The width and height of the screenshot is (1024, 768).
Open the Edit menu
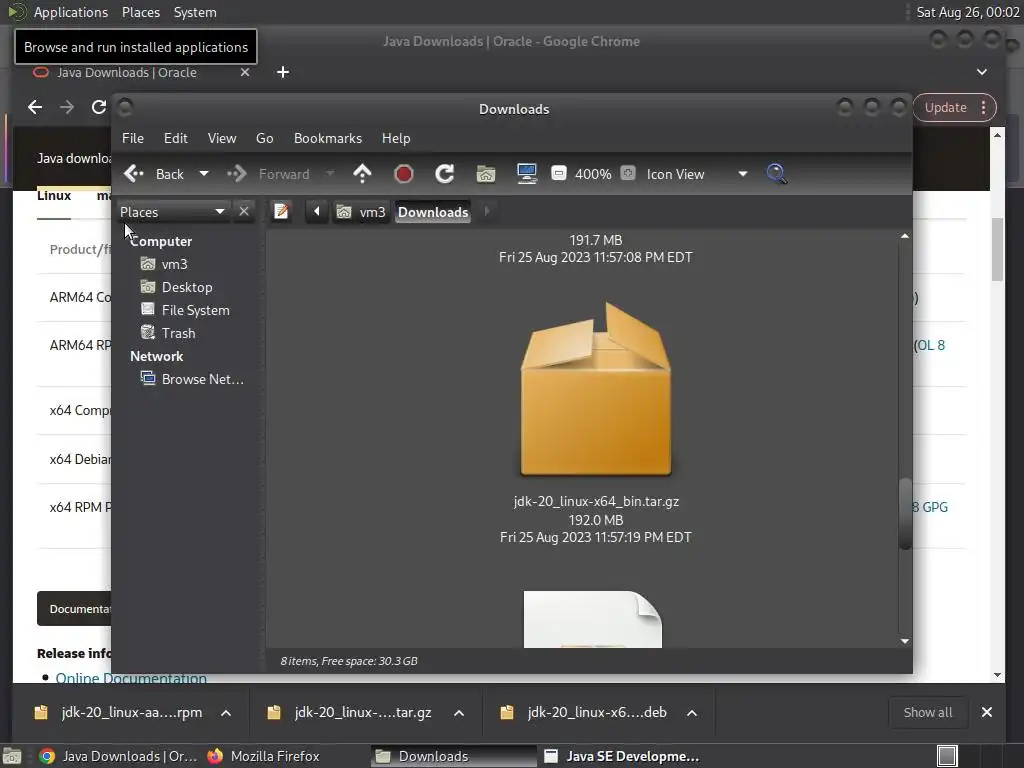tap(176, 138)
